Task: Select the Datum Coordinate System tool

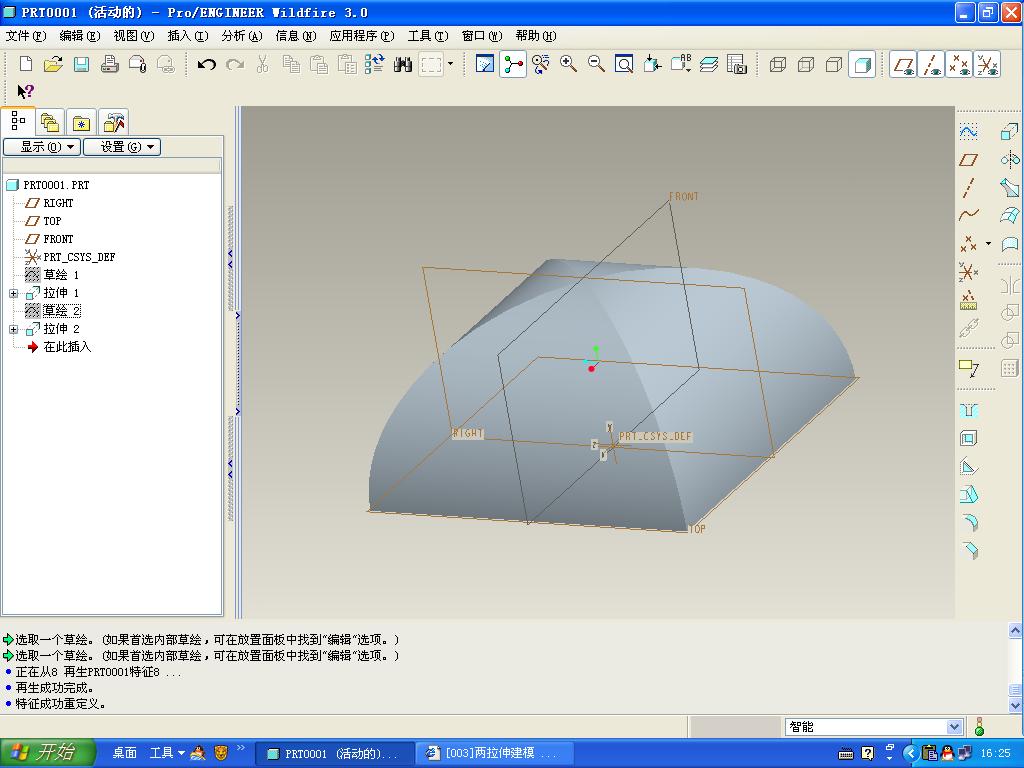Action: point(968,271)
